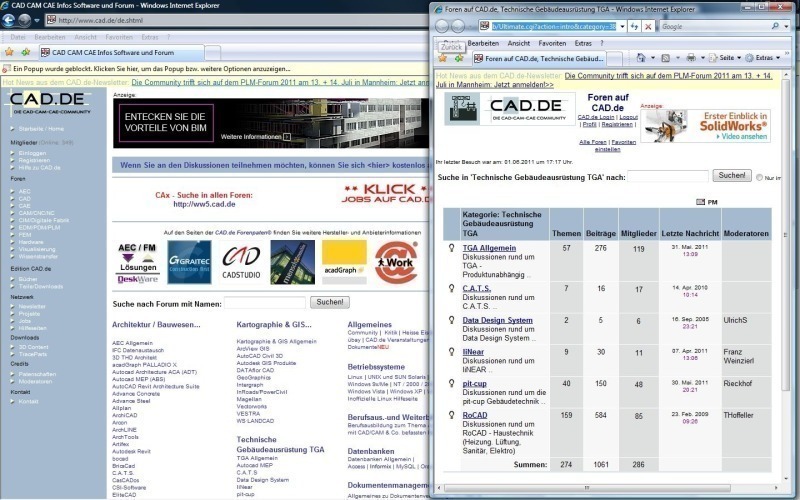
Task: Select the CAD CAM CAE Infos Software tab
Action: 121,52
